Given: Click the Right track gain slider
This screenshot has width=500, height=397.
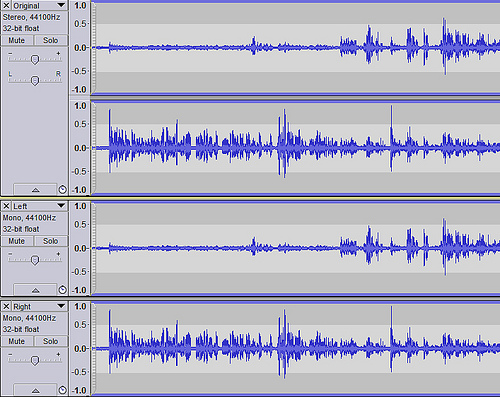Looking at the screenshot, I should click(35, 360).
